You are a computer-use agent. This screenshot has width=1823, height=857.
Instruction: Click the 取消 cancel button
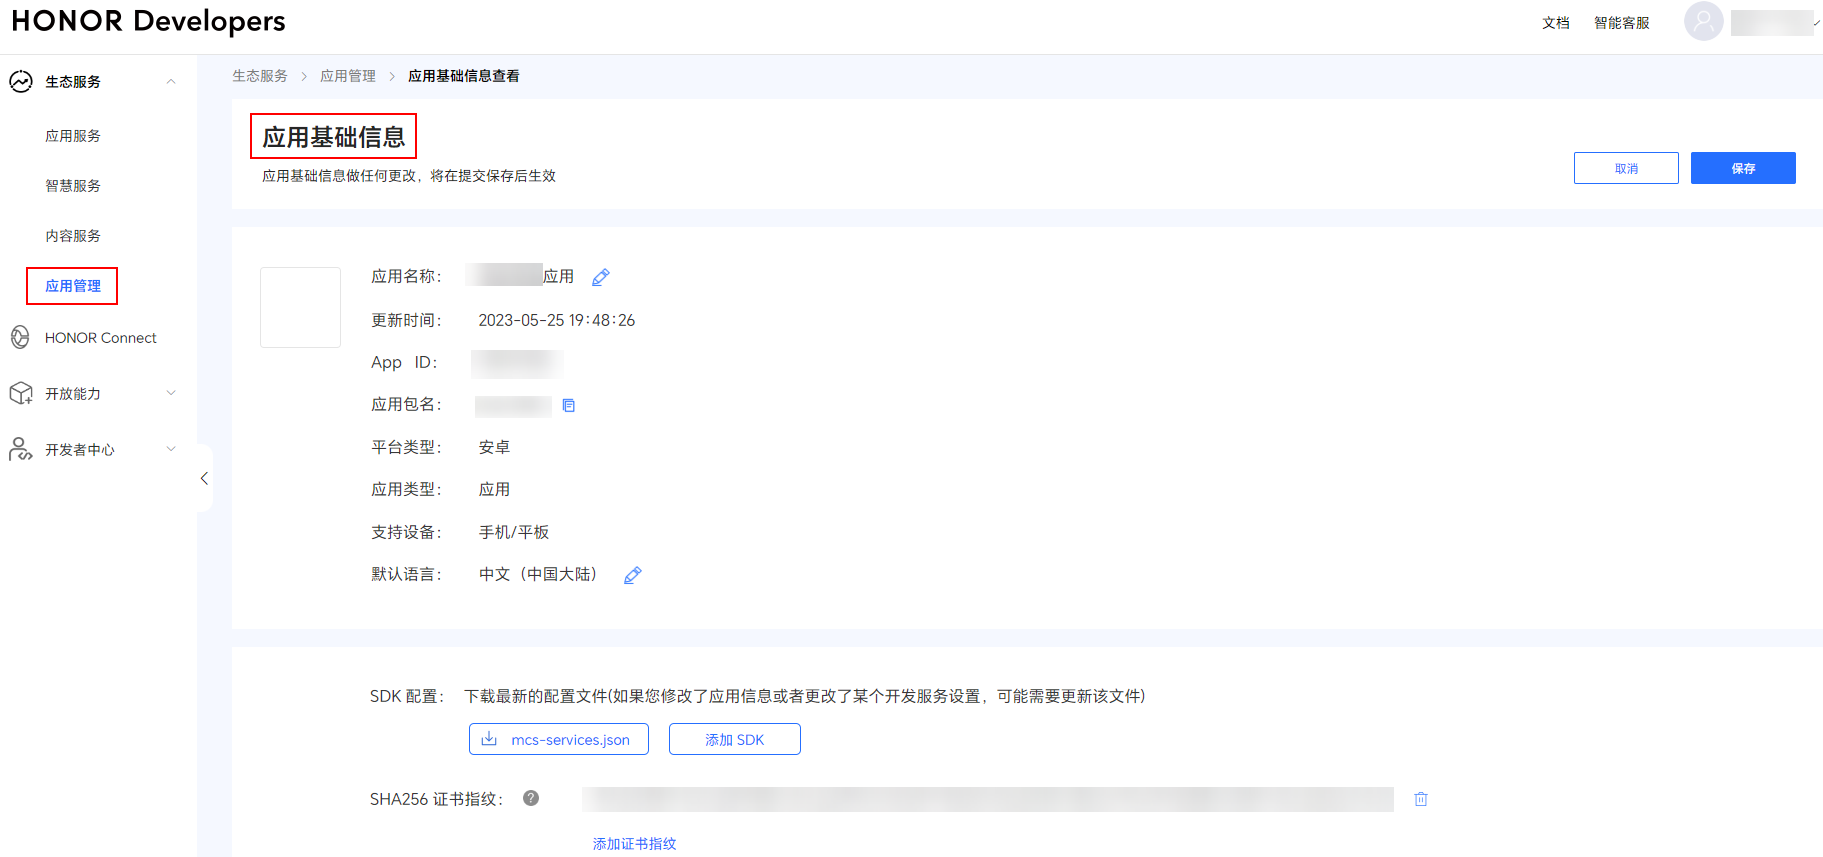click(x=1626, y=168)
